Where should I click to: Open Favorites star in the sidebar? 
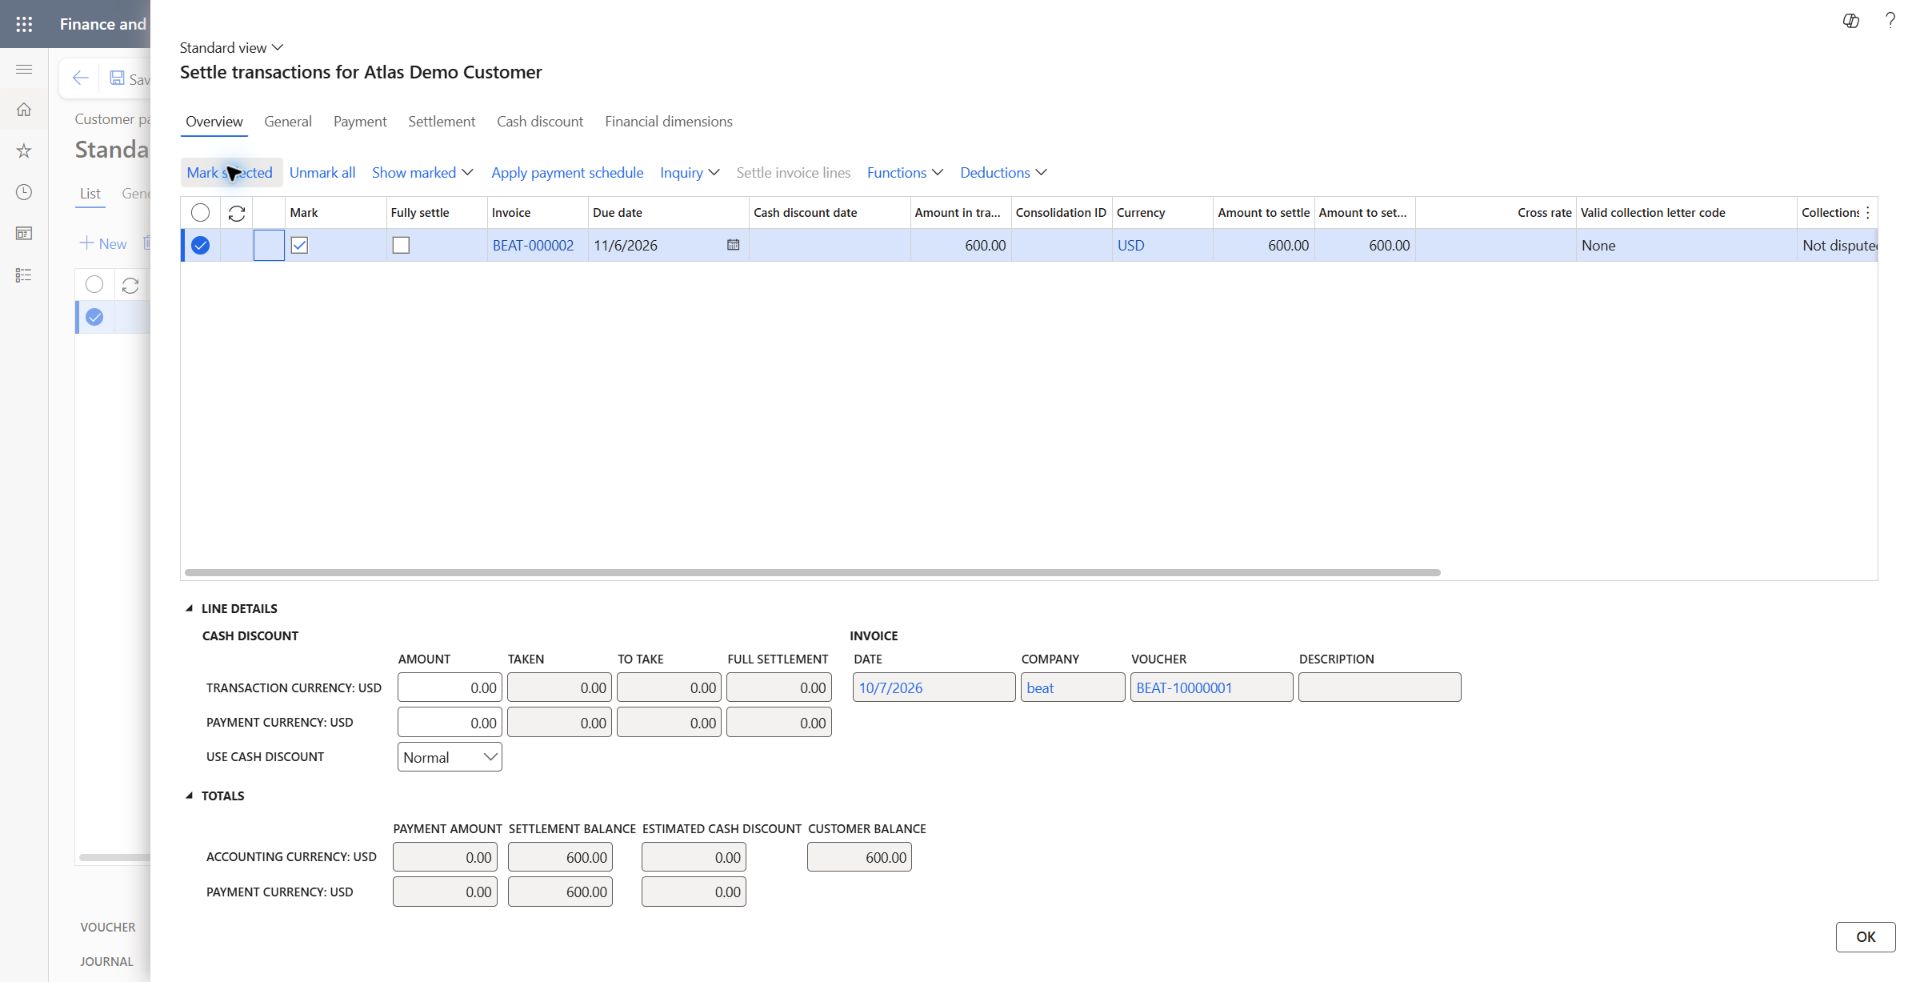click(24, 151)
